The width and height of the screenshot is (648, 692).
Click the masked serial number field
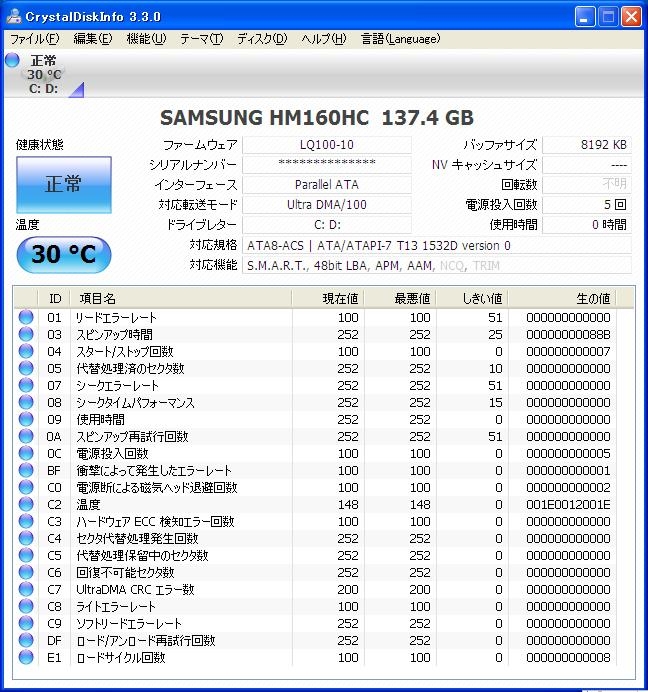[327, 165]
